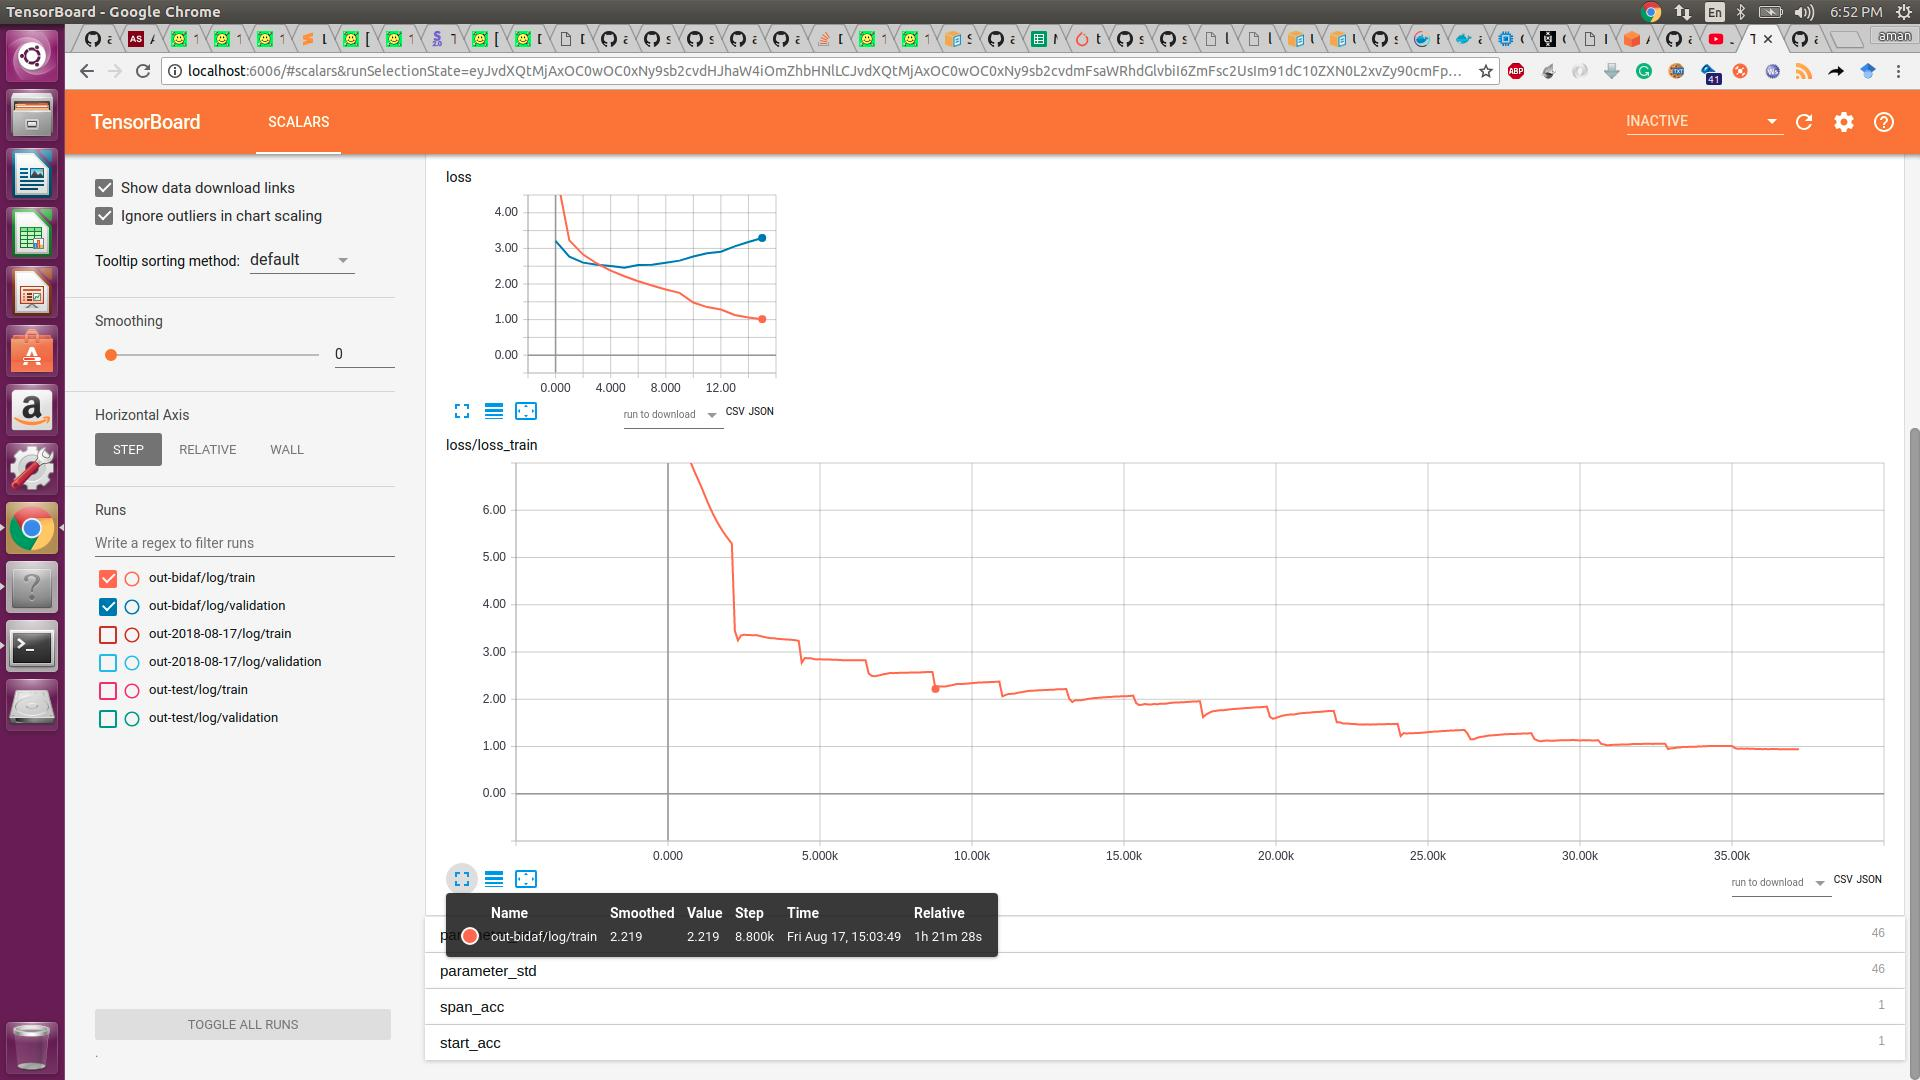Enable the out-2018-08-17/log/train run
This screenshot has width=1920, height=1080.
pos(107,633)
